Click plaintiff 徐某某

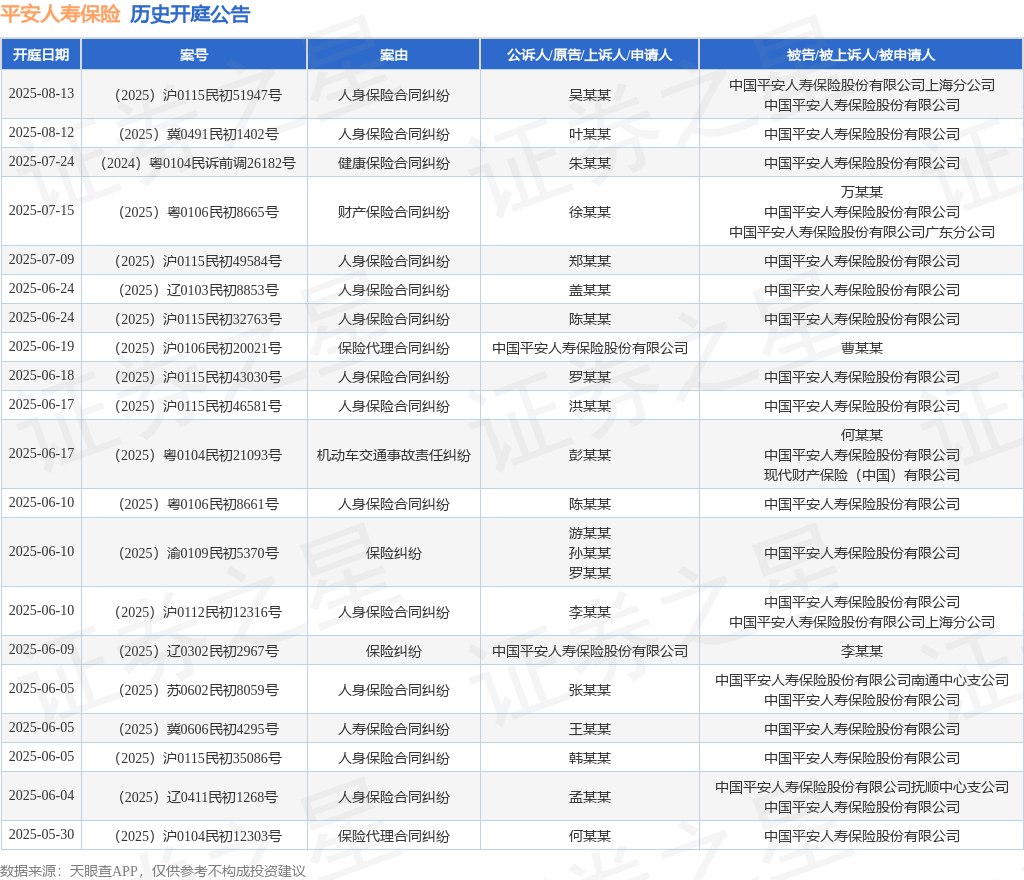click(x=590, y=212)
